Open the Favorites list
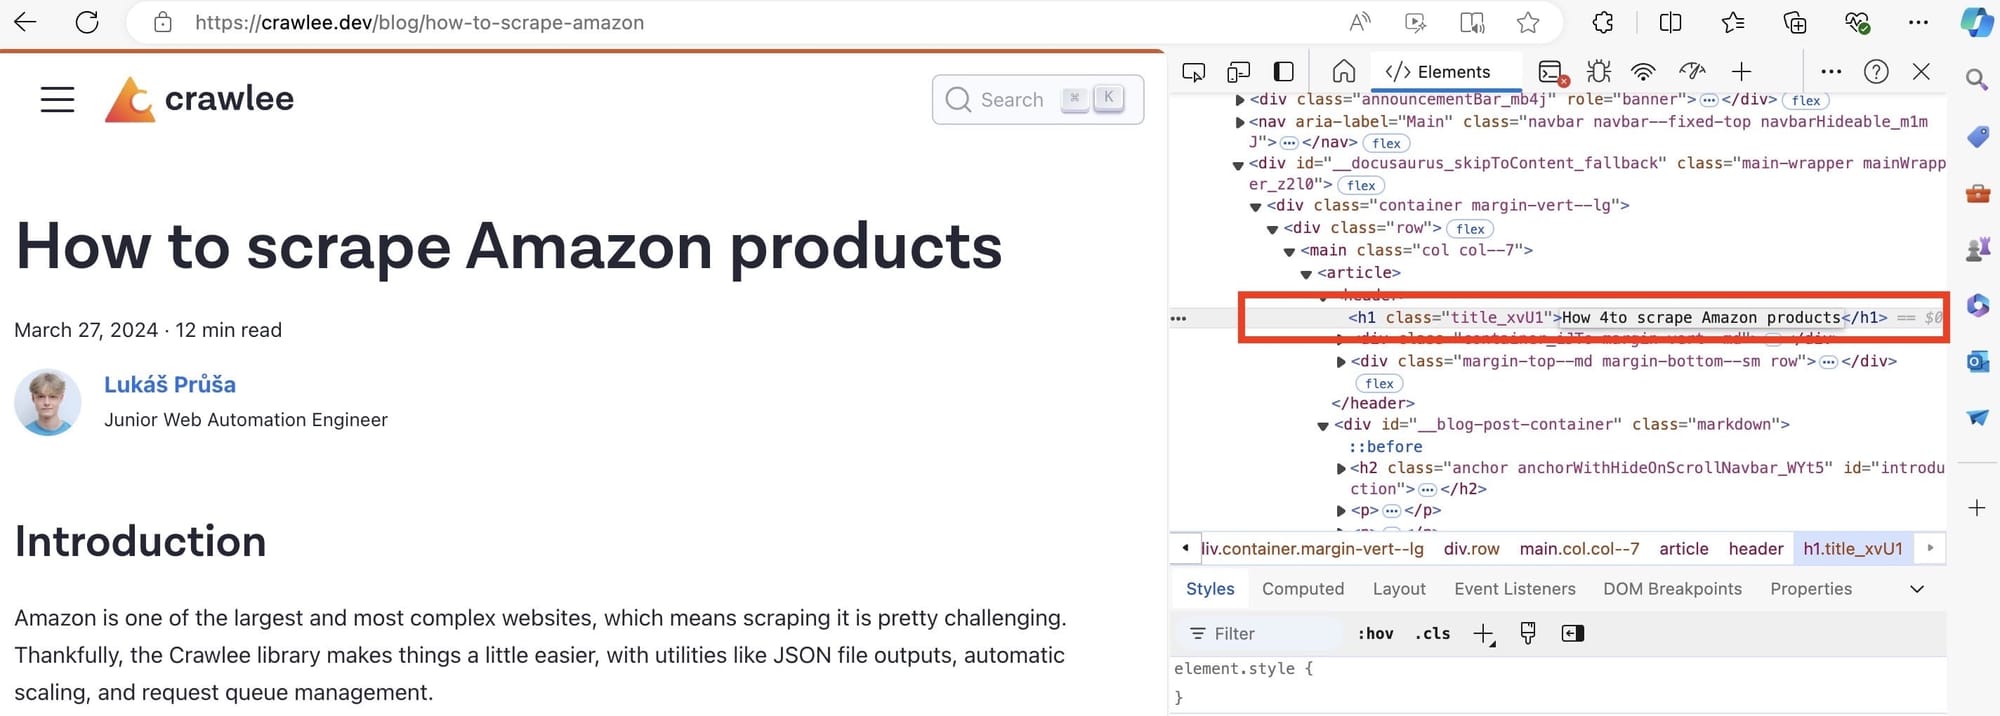This screenshot has width=2000, height=716. pyautogui.click(x=1733, y=22)
